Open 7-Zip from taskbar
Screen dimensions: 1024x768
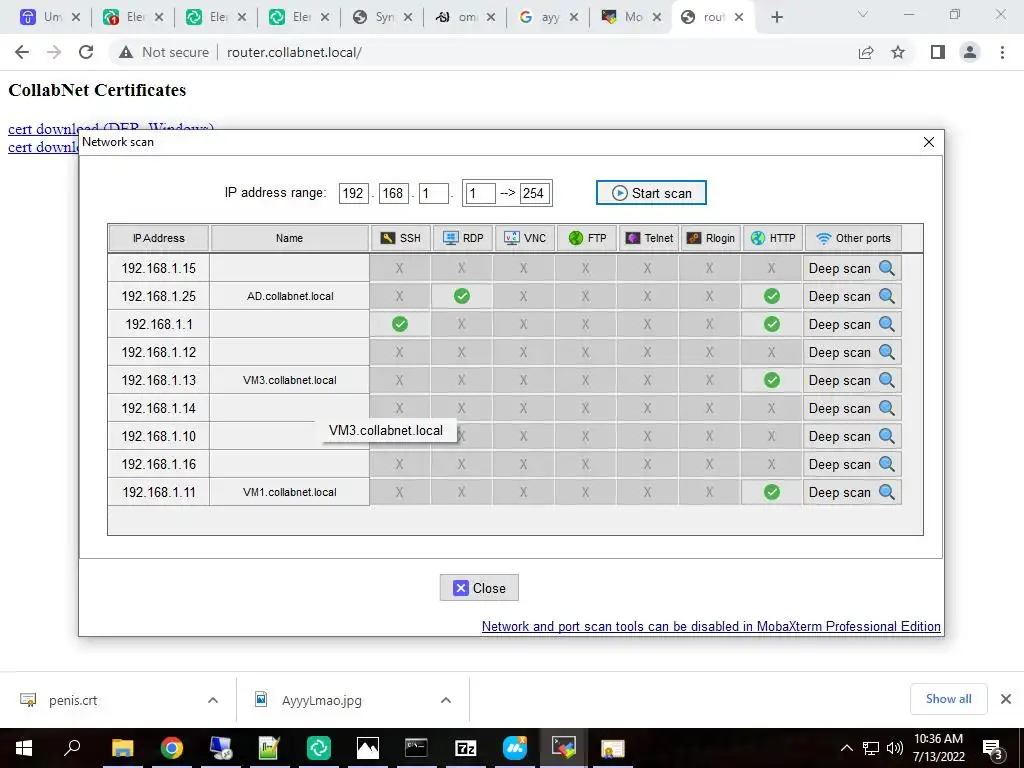[x=466, y=748]
